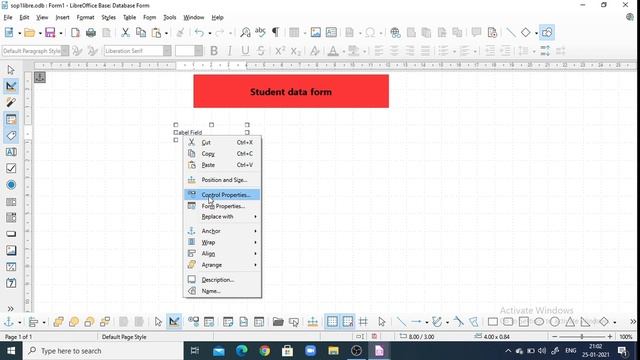Open Microsoft Edge from taskbar
Viewport: 640px width, 360px height.
pyautogui.click(x=242, y=351)
